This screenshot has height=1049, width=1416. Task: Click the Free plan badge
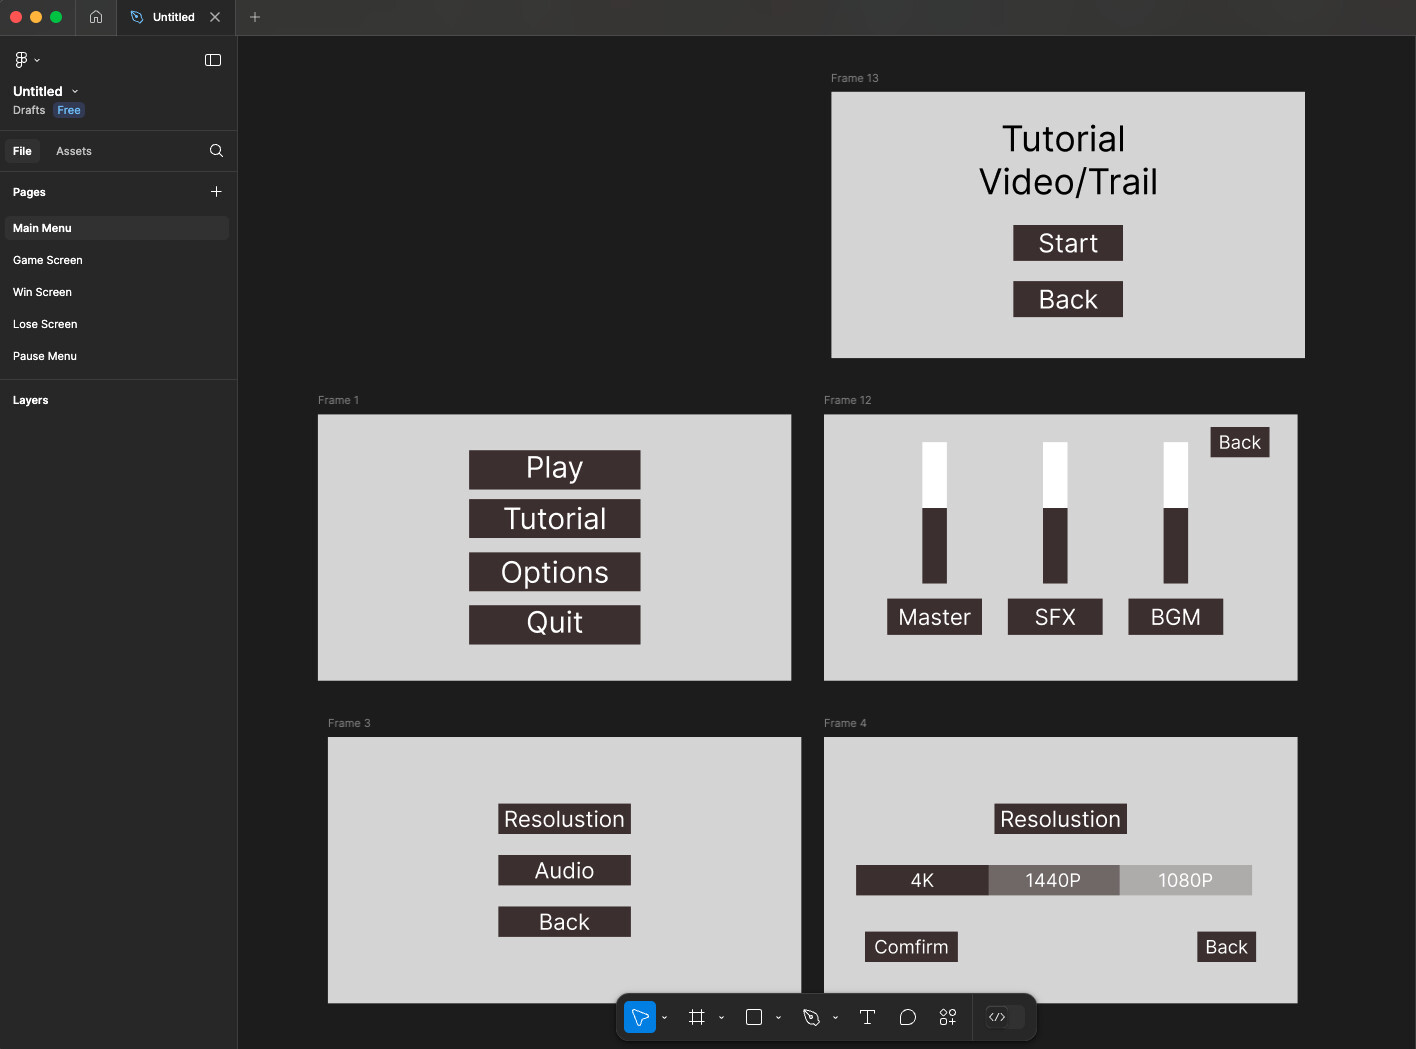pos(69,110)
